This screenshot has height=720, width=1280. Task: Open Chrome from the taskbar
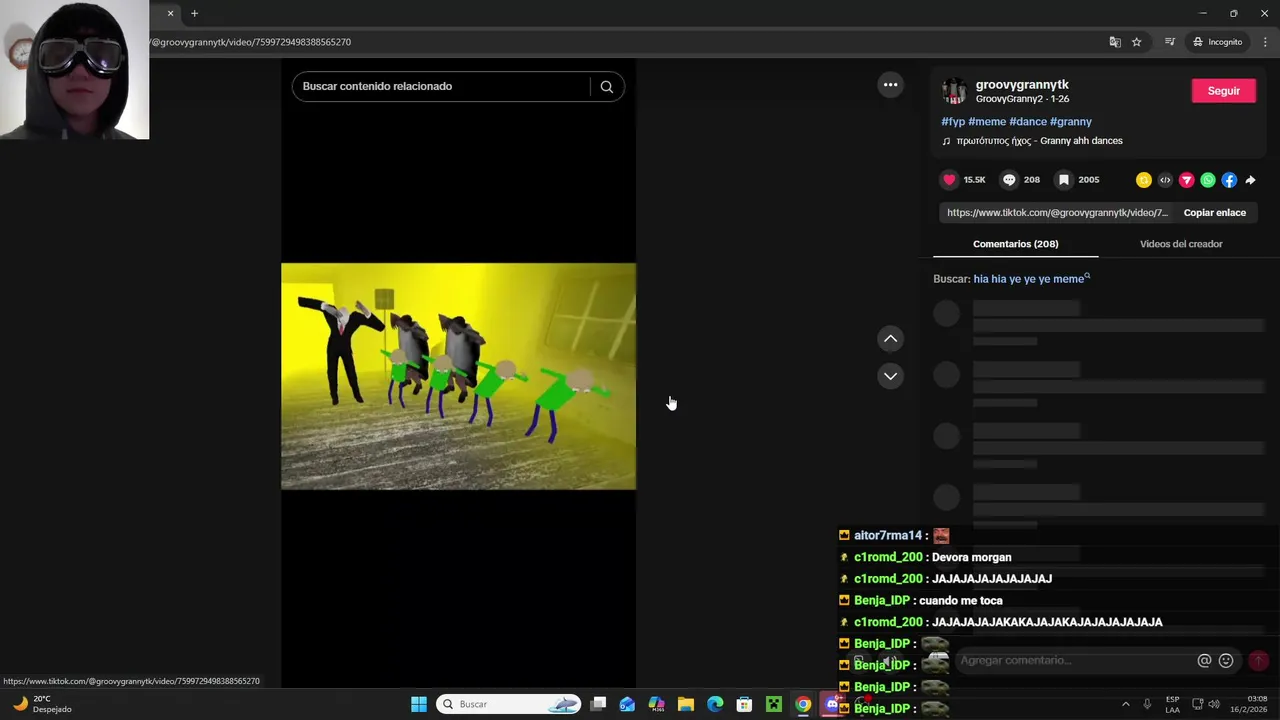803,704
